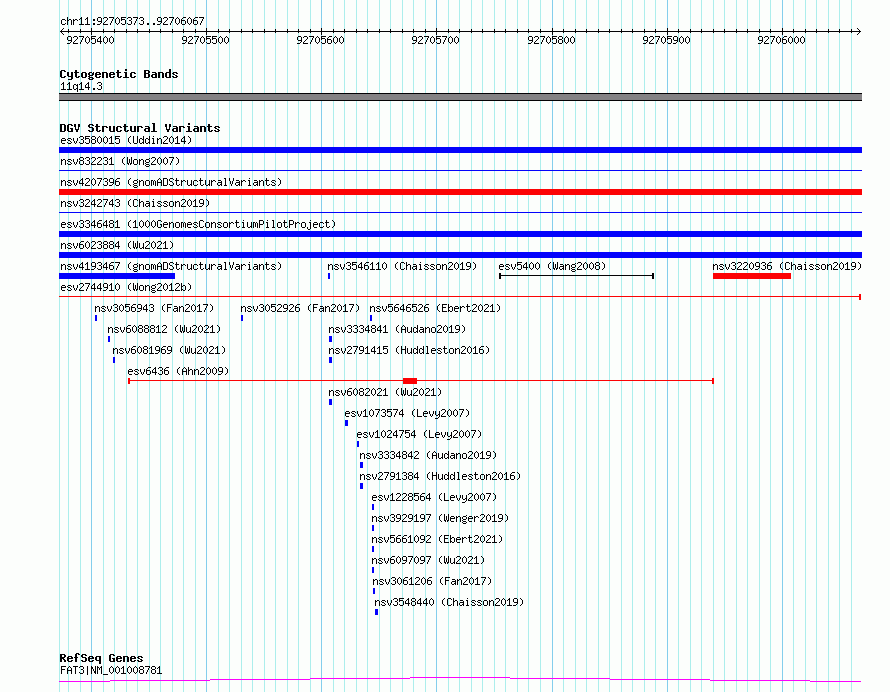Click the FAT3|NM_001008781 gene label

click(x=111, y=670)
